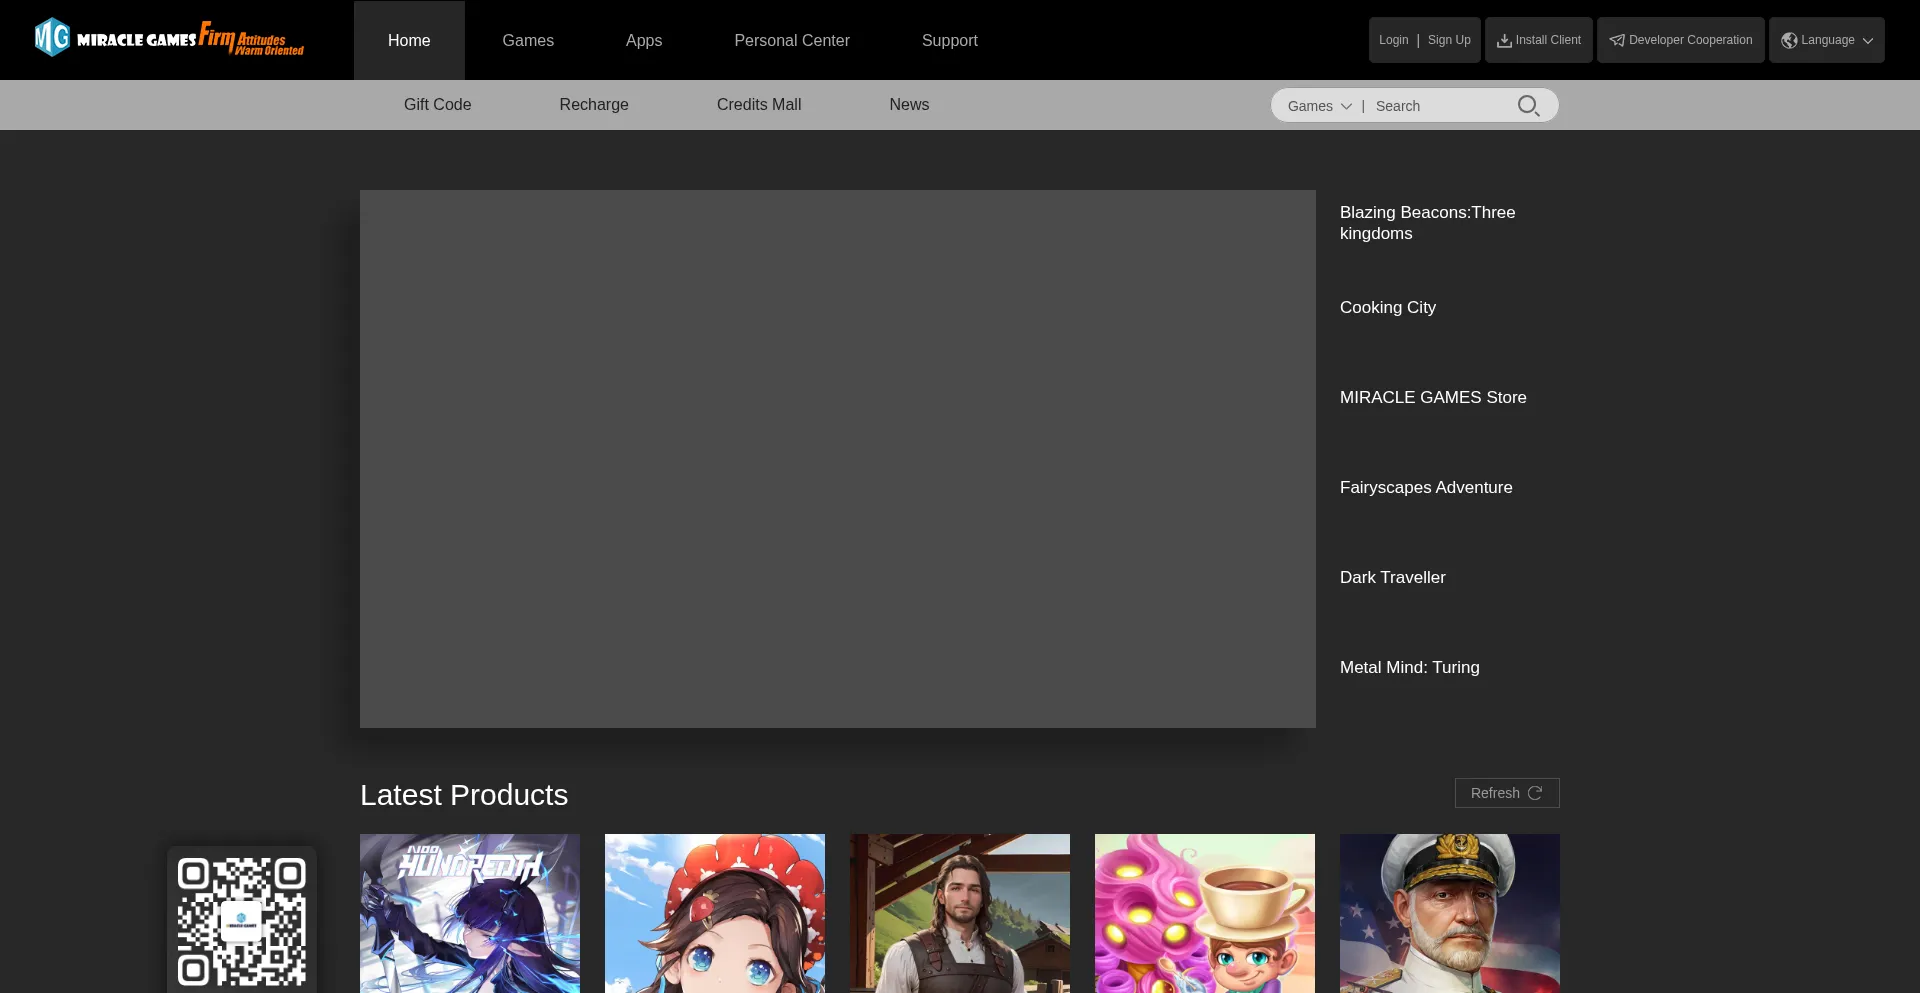Click the QR code image
1920x993 pixels.
pyautogui.click(x=241, y=921)
